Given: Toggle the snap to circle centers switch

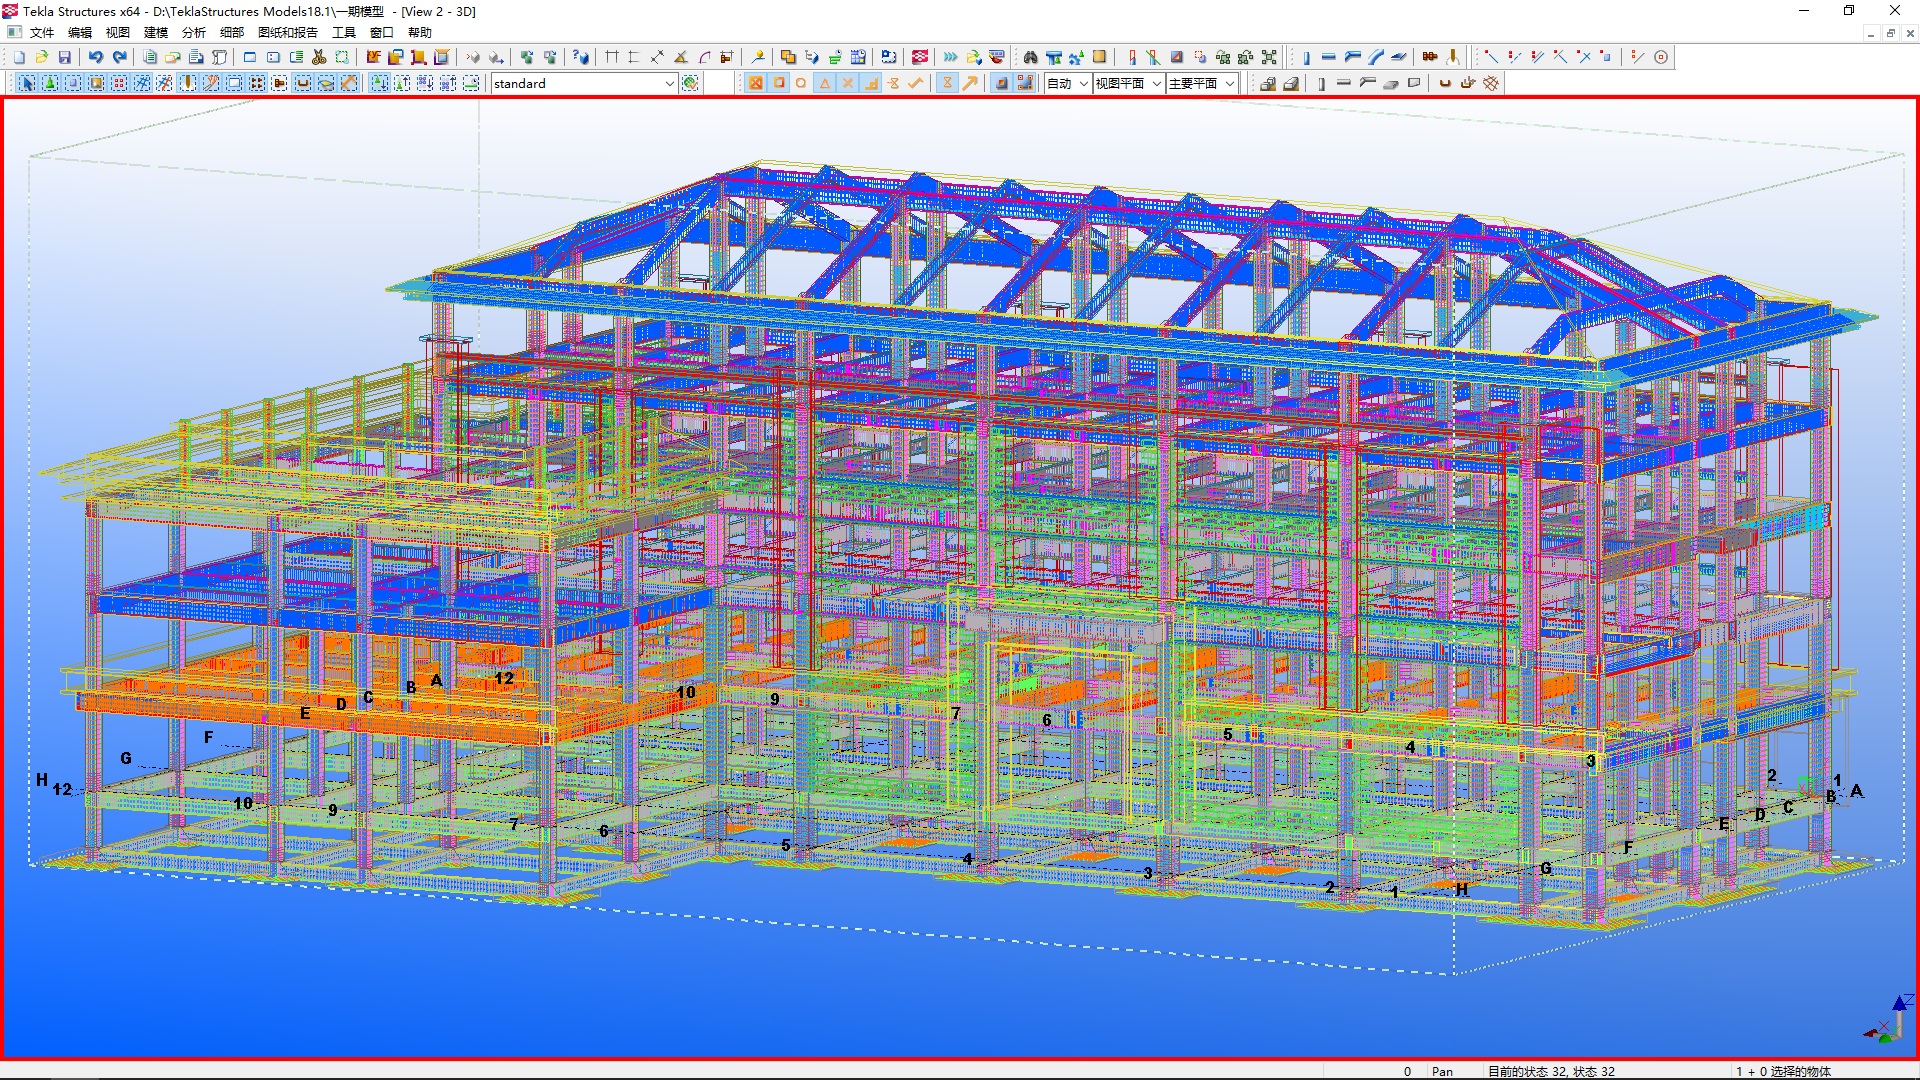Looking at the screenshot, I should tap(801, 83).
